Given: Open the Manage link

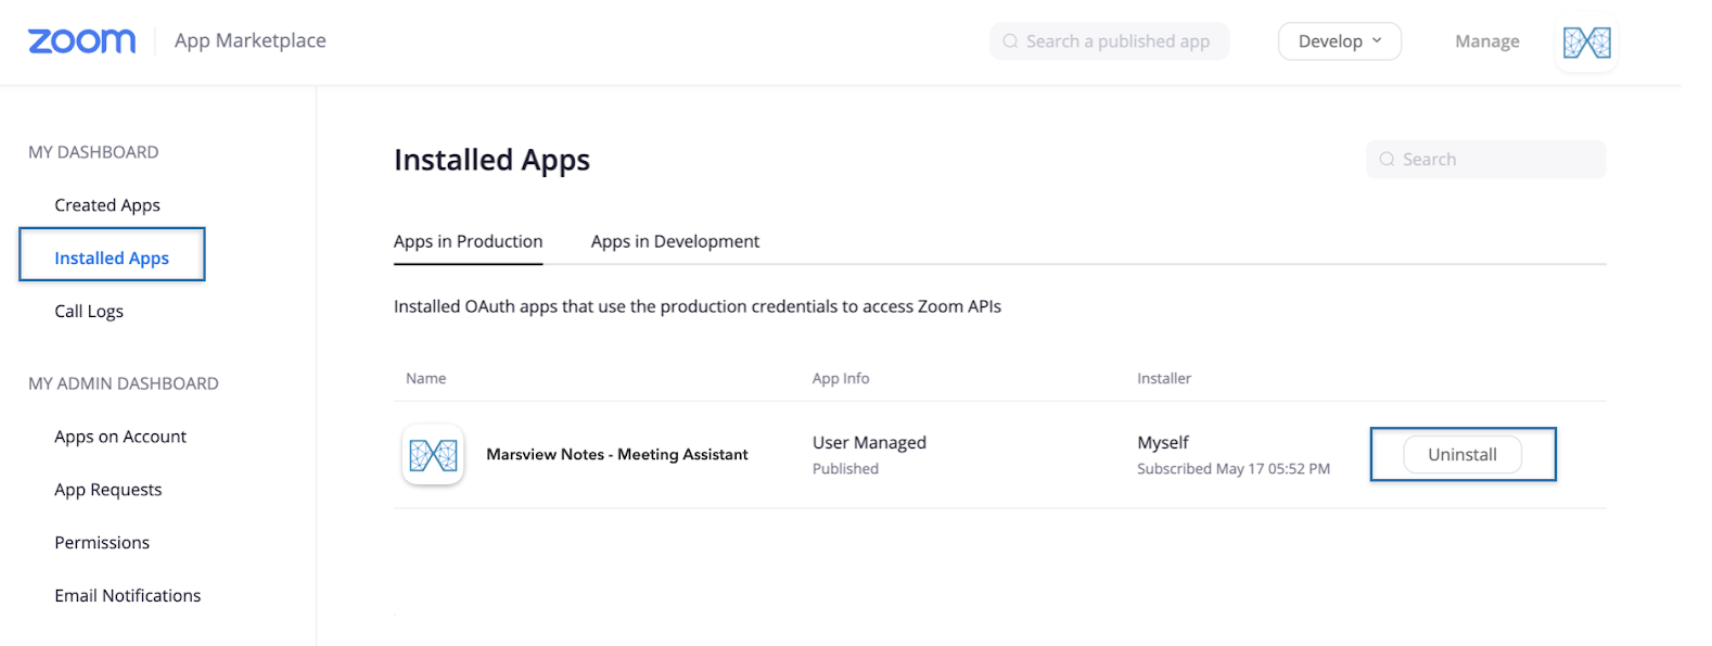Looking at the screenshot, I should point(1487,41).
